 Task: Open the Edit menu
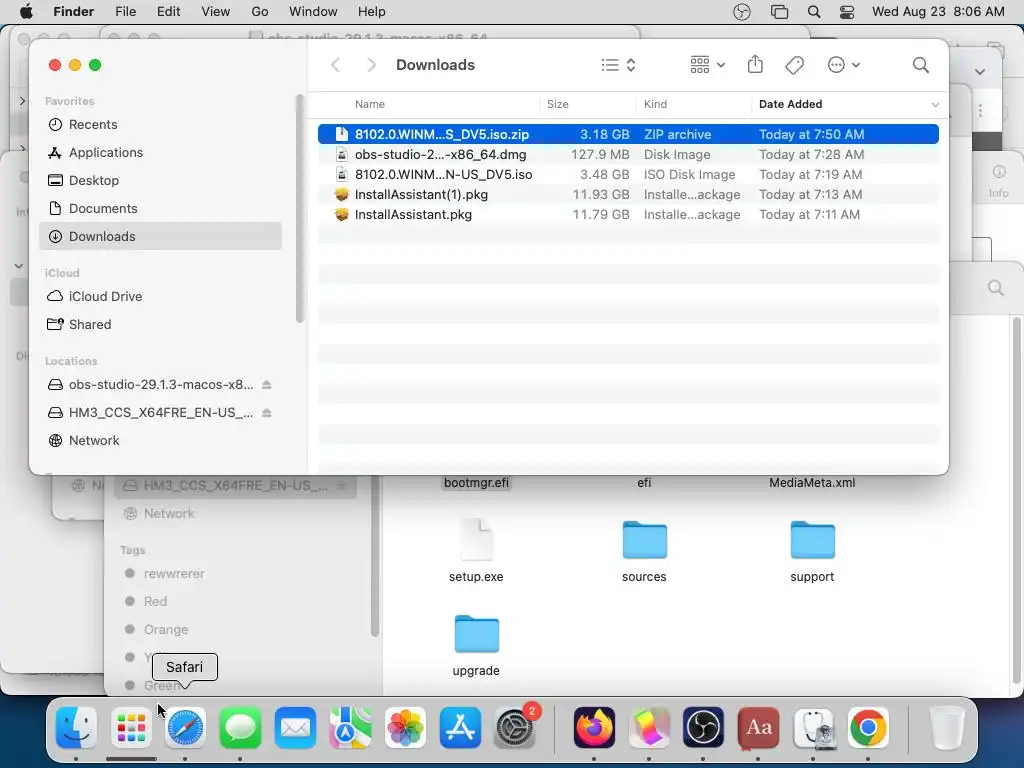[168, 12]
